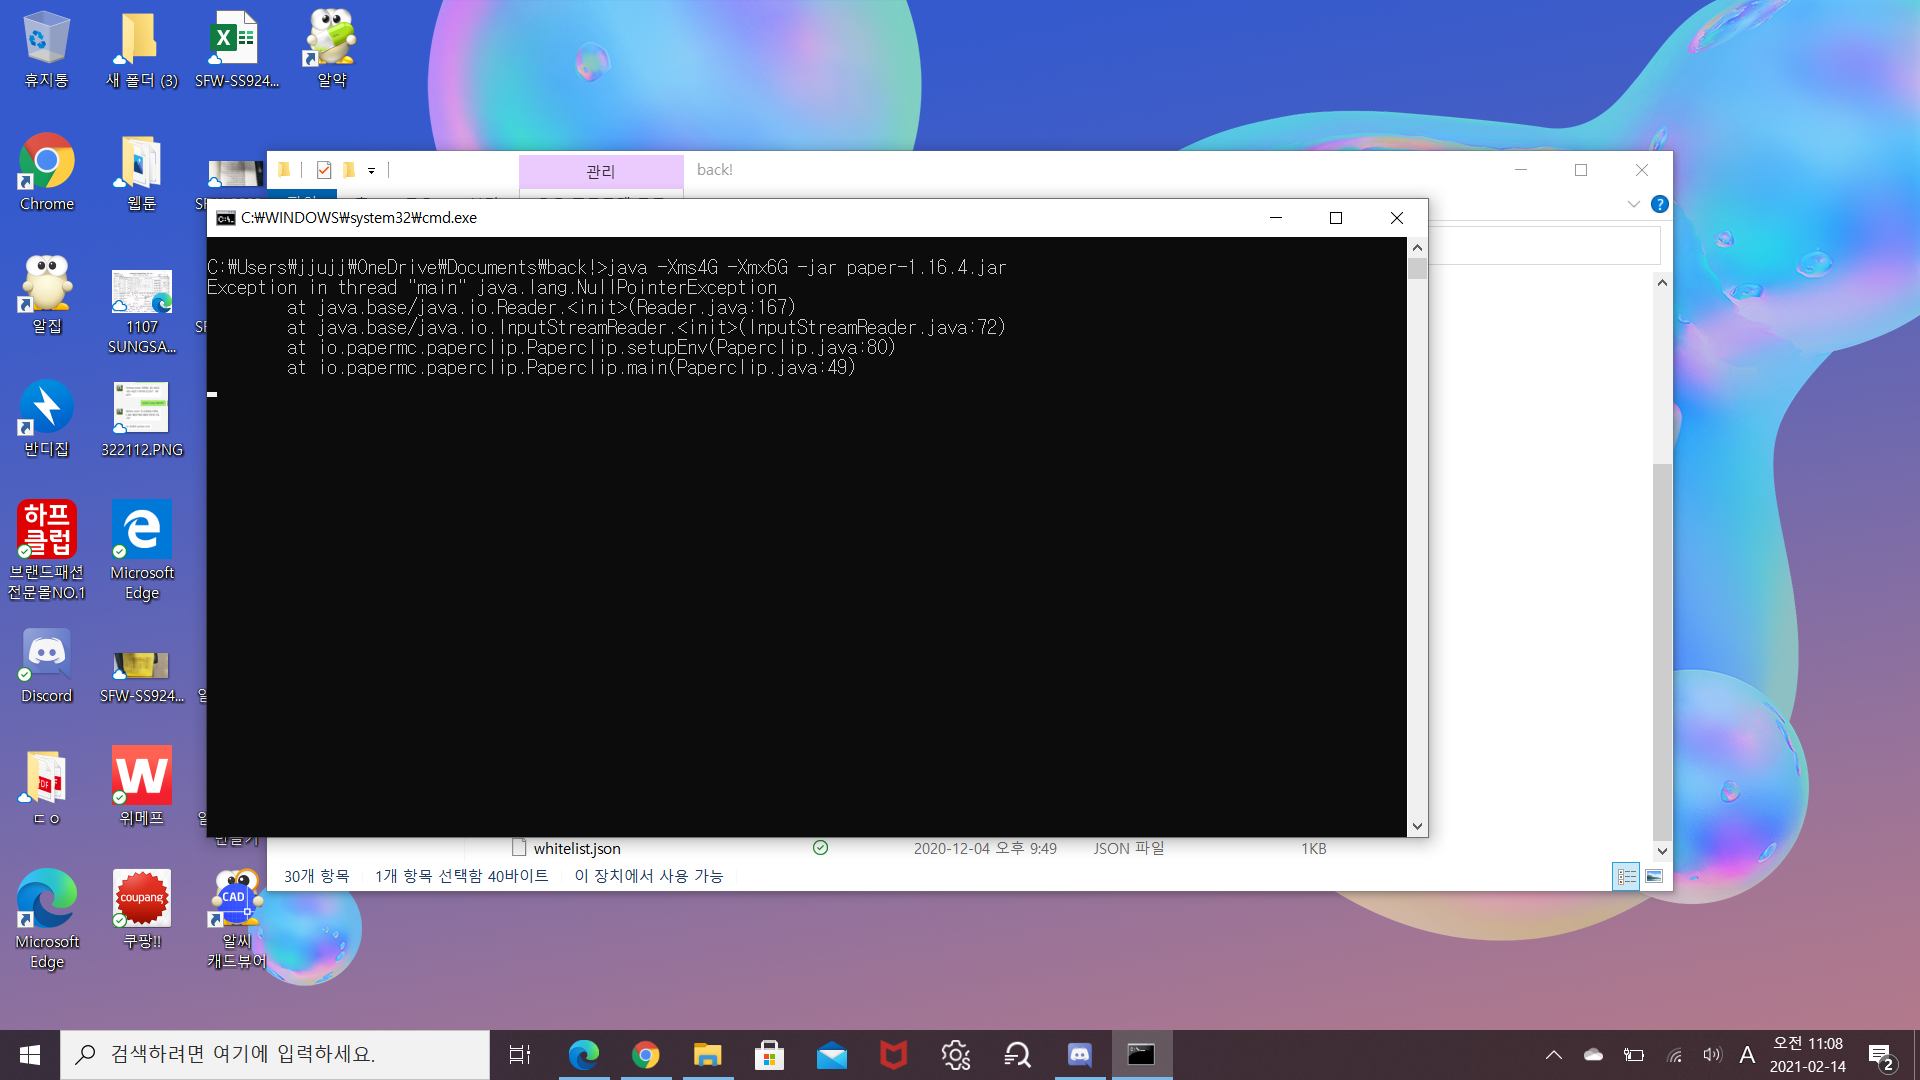Open the 1107 SUNGSA file icon
Screen dimensions: 1920x1080
coord(141,310)
